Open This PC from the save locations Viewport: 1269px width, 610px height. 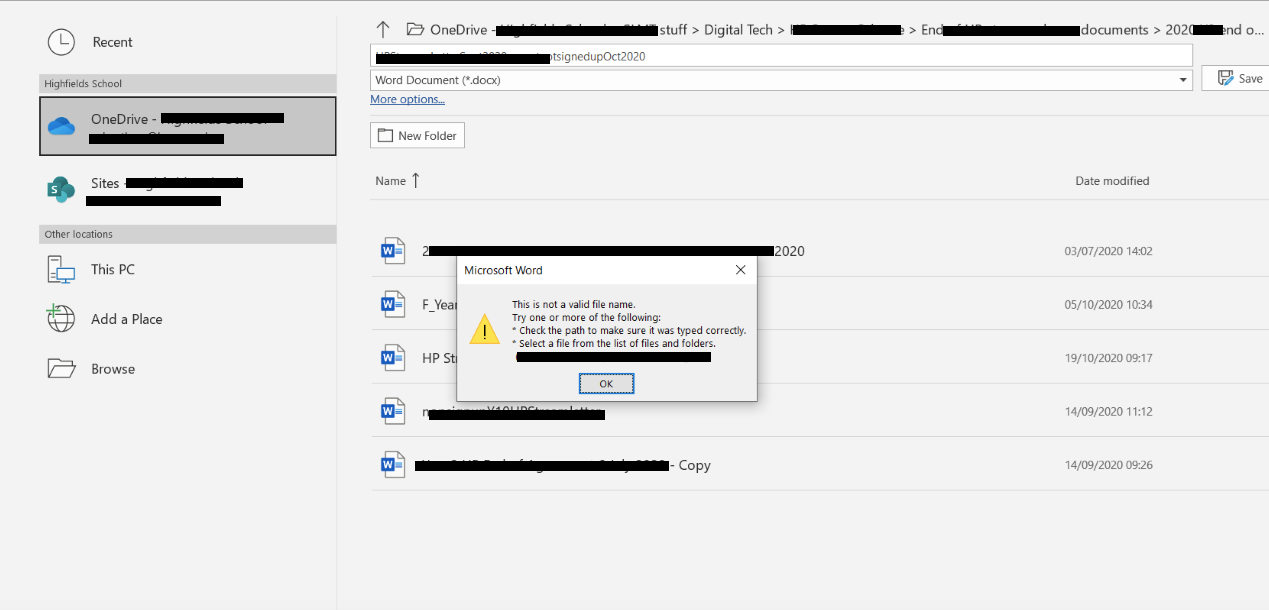tap(61, 269)
